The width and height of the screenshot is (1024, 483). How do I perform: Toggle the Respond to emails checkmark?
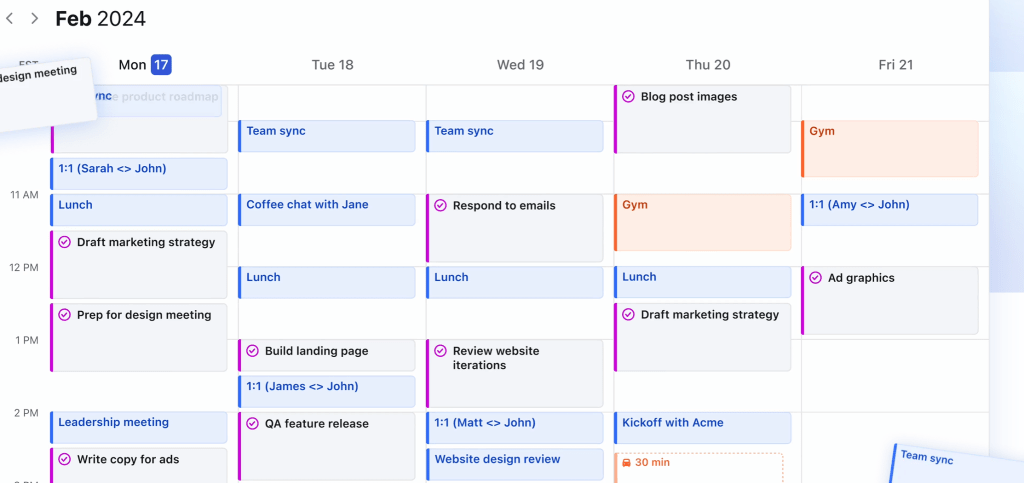pyautogui.click(x=440, y=205)
